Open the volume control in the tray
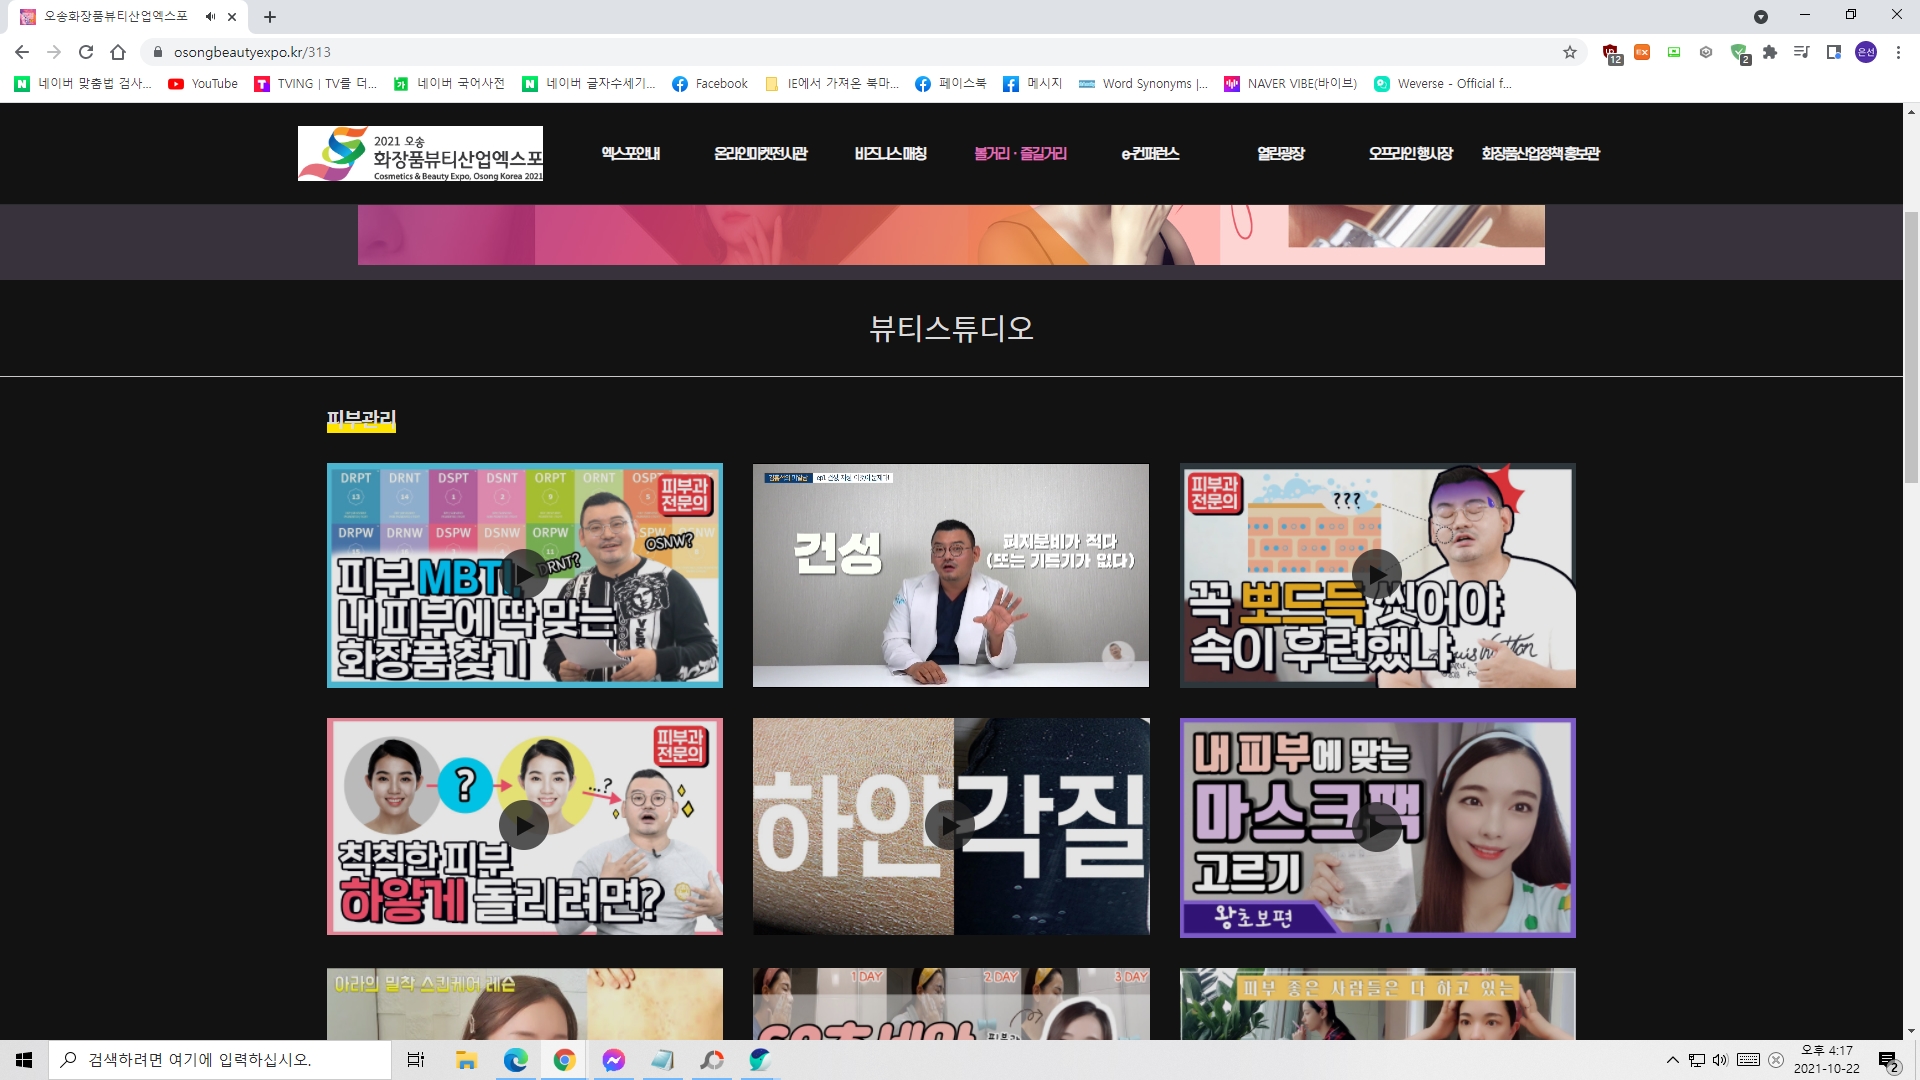 [1720, 1060]
